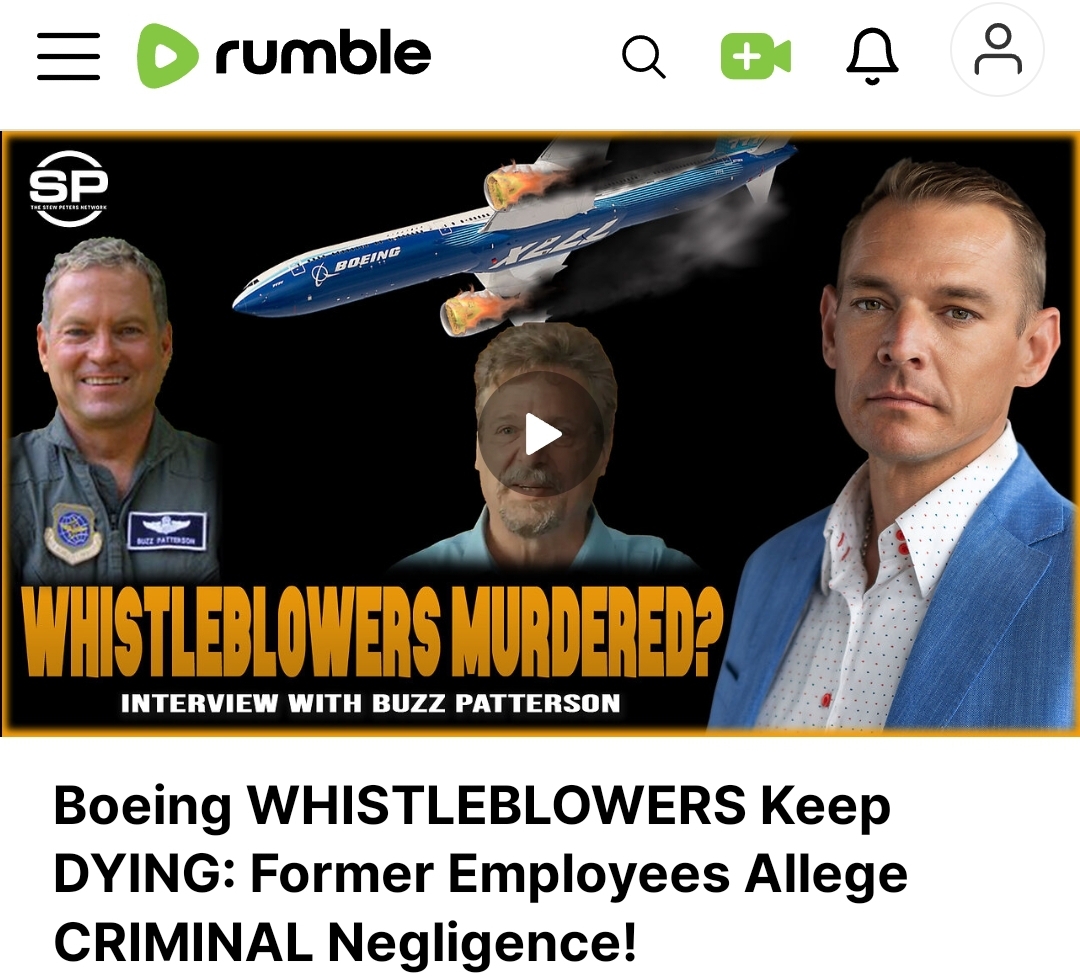Image resolution: width=1080 pixels, height=976 pixels.
Task: Open the user profile account icon
Action: tap(997, 50)
